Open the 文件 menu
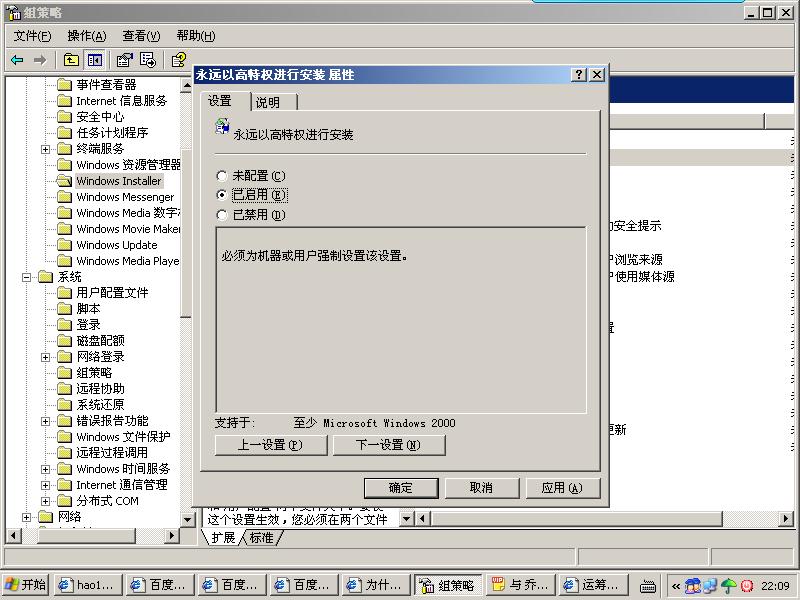The width and height of the screenshot is (800, 600). pos(32,36)
